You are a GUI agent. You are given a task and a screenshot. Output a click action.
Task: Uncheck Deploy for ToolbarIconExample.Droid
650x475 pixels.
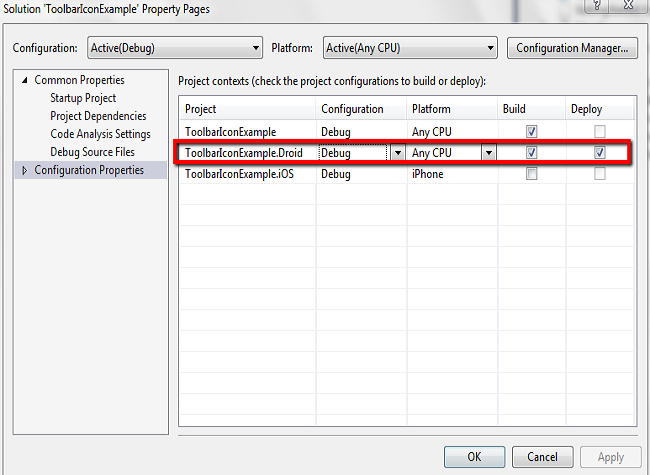coord(599,153)
